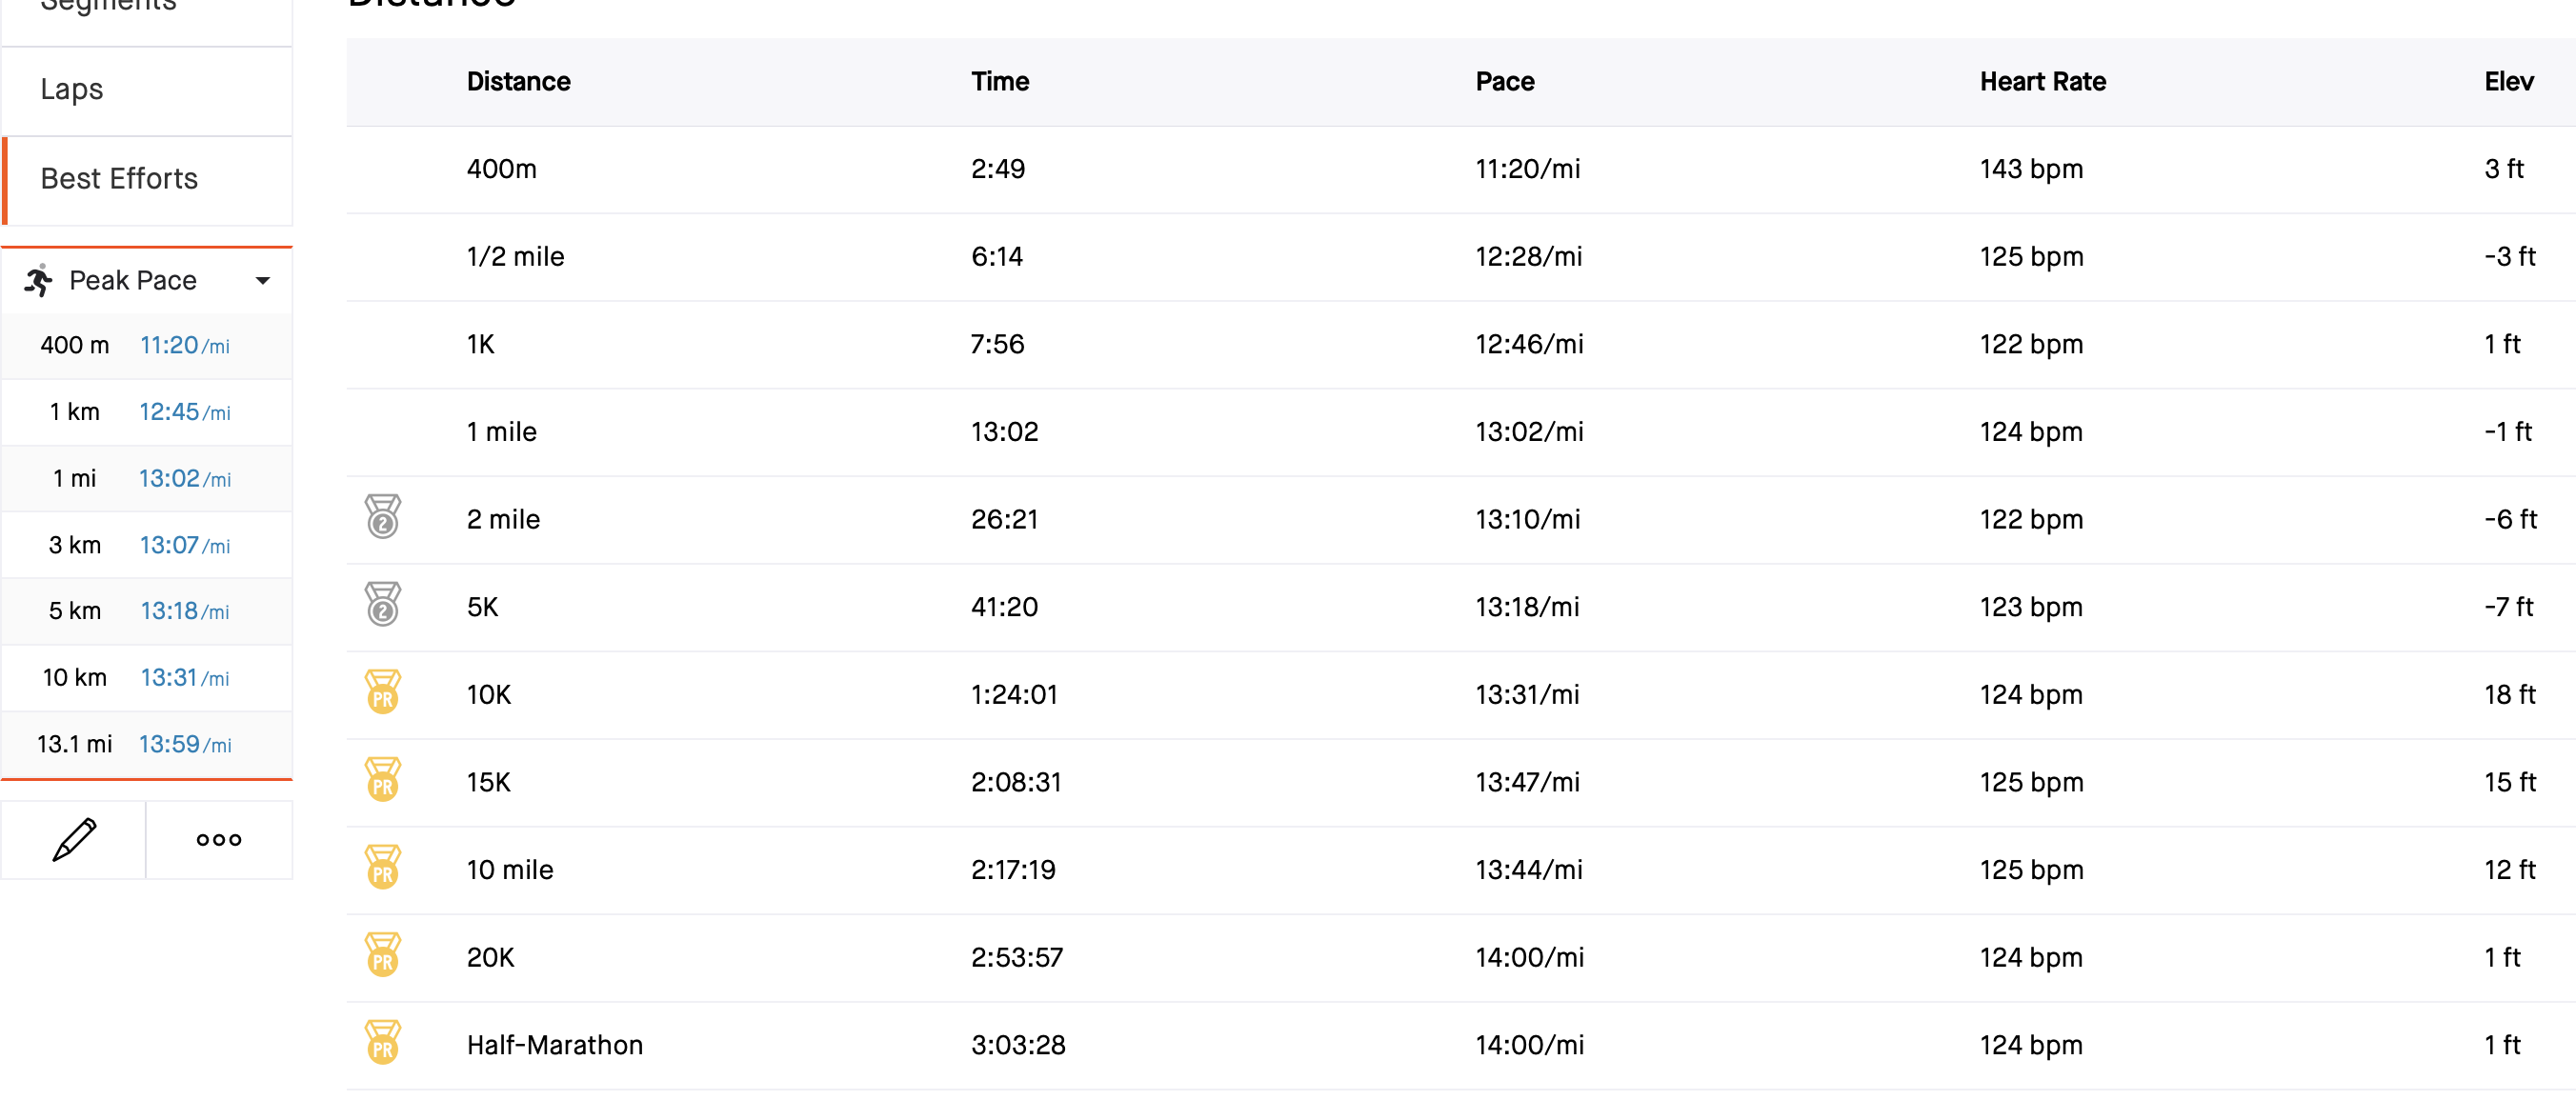Image resolution: width=2576 pixels, height=1120 pixels.
Task: Click the 20K PR medal icon
Action: [x=382, y=955]
